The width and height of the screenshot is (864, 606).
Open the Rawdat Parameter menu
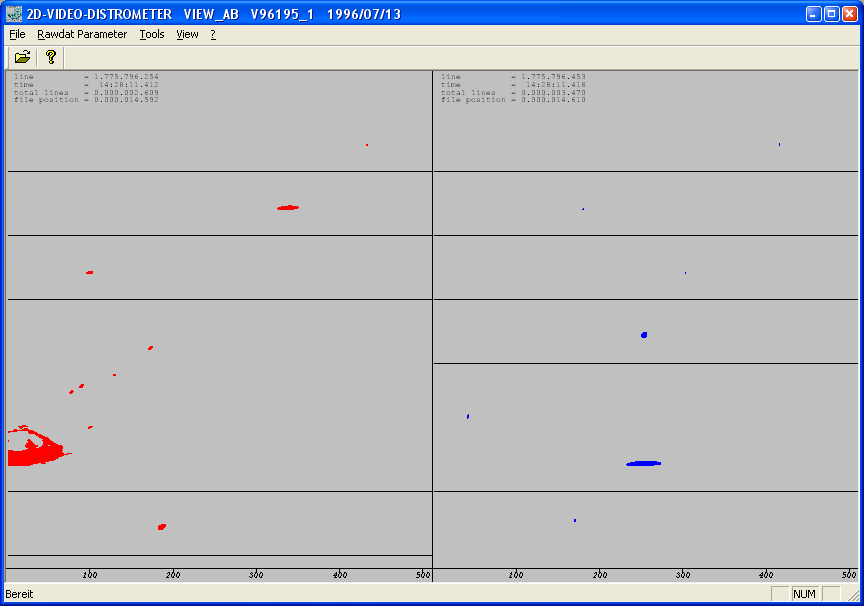82,34
